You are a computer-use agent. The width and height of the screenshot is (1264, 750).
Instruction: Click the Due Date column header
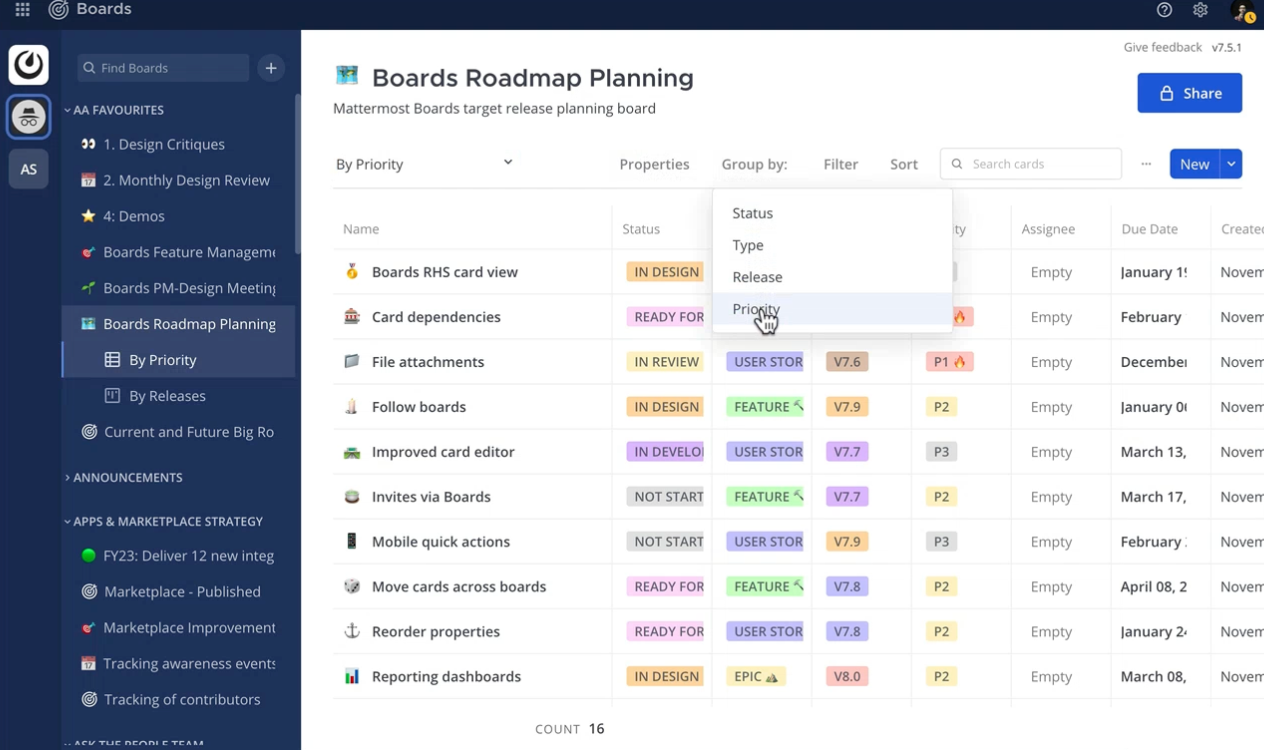(1149, 229)
